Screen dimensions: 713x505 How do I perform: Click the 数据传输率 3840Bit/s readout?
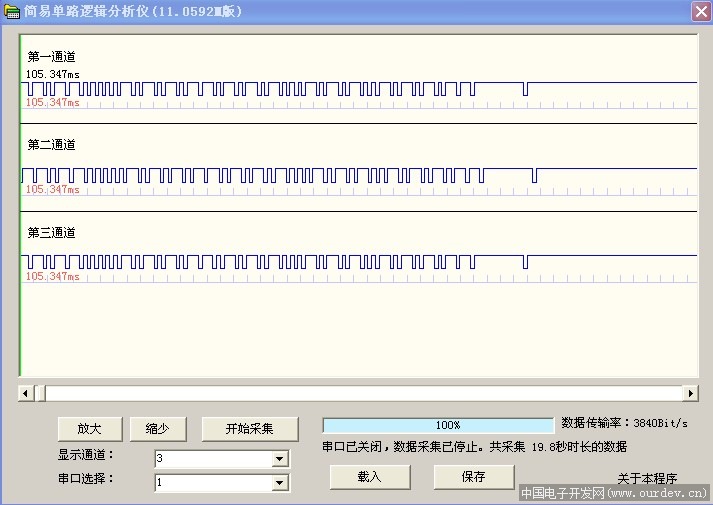pos(624,423)
